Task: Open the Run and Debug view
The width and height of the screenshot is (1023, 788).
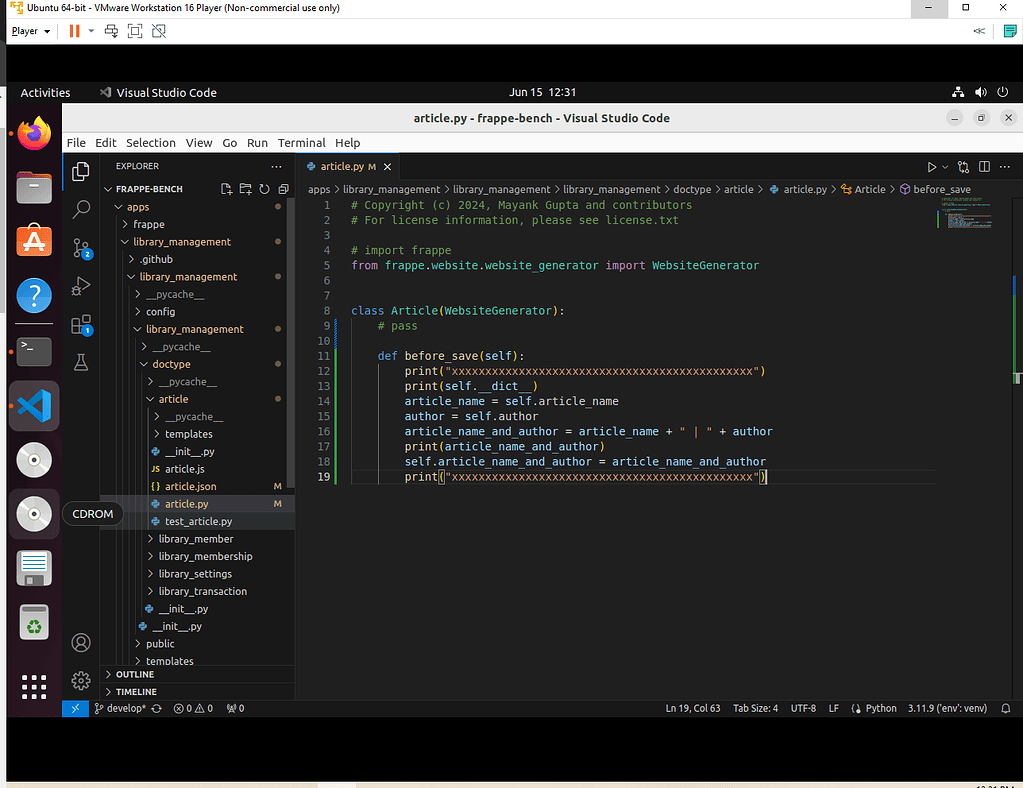Action: 81,286
